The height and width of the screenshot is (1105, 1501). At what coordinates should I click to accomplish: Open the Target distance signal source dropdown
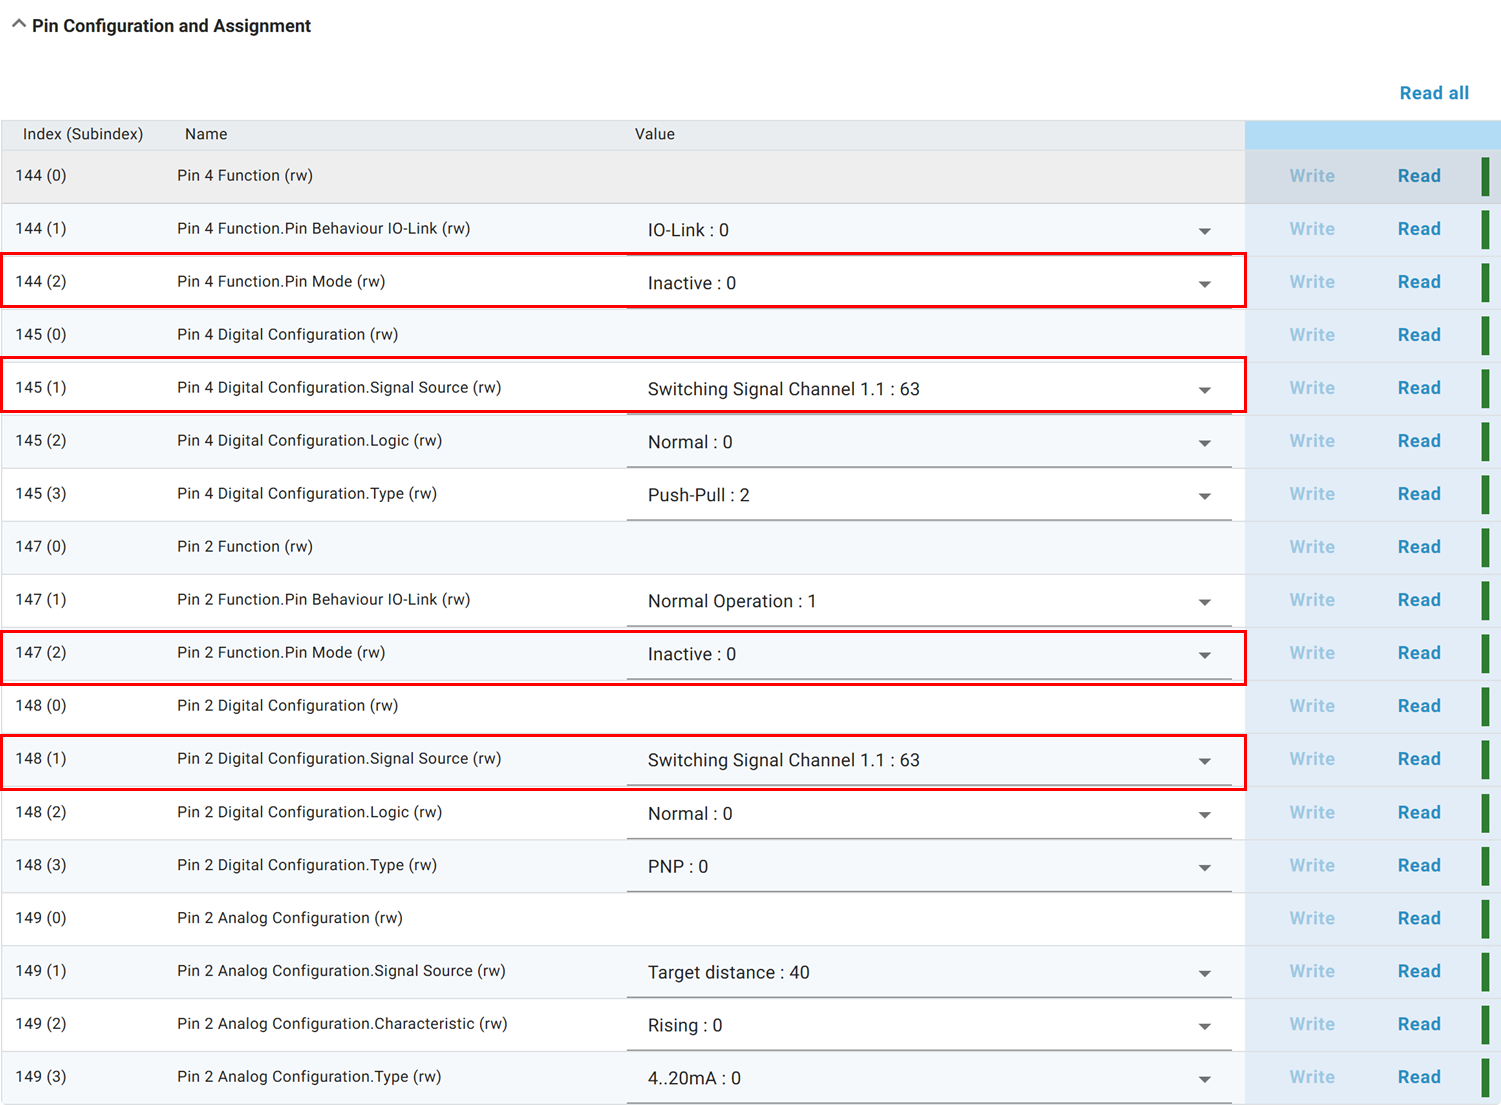click(1204, 973)
